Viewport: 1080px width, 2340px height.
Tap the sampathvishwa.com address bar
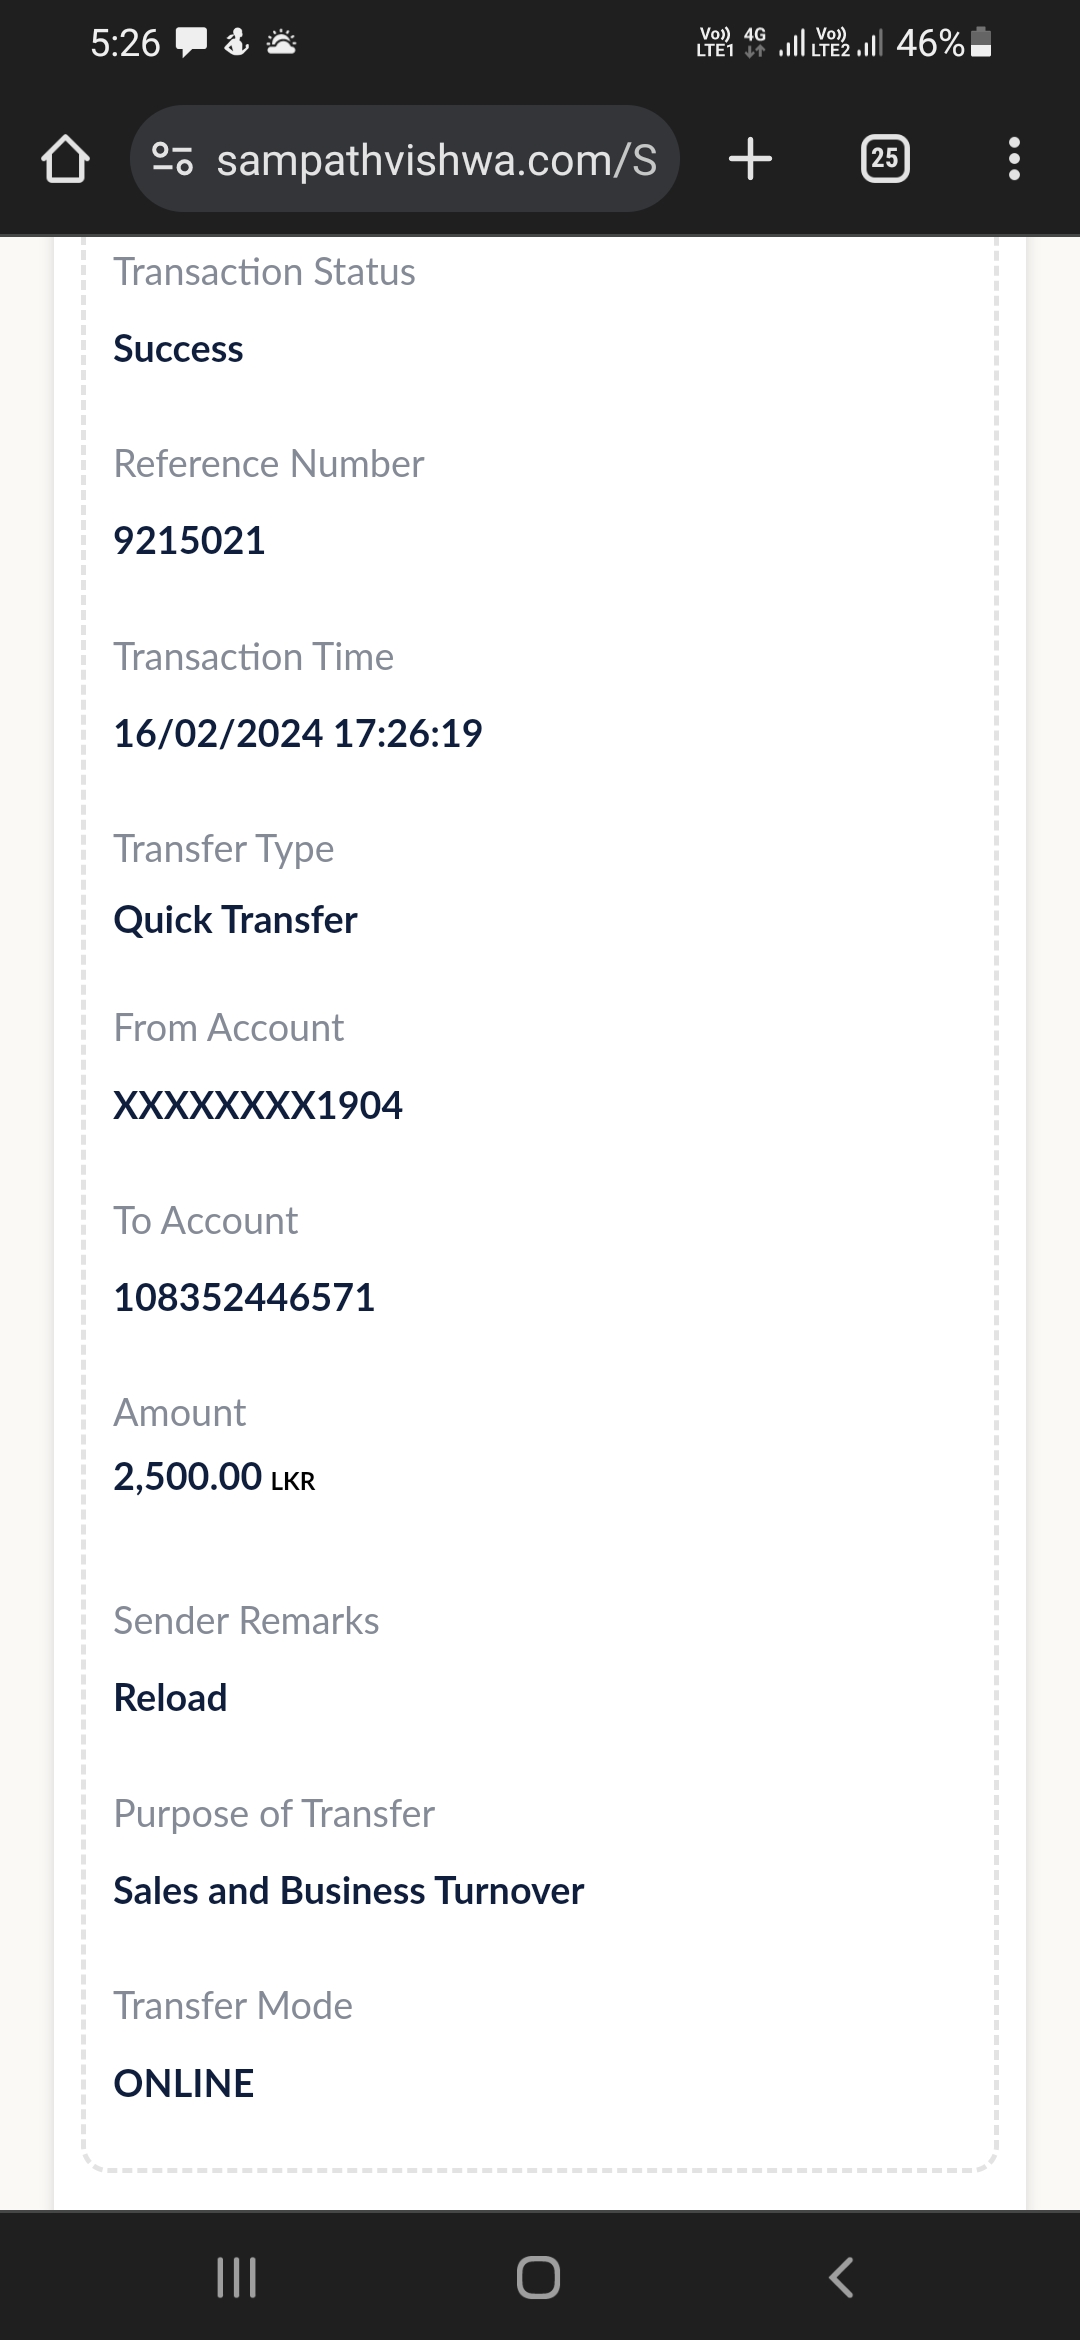tap(436, 160)
